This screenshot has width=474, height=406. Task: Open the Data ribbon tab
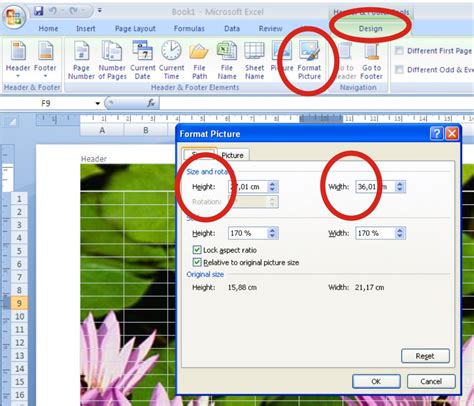point(232,29)
